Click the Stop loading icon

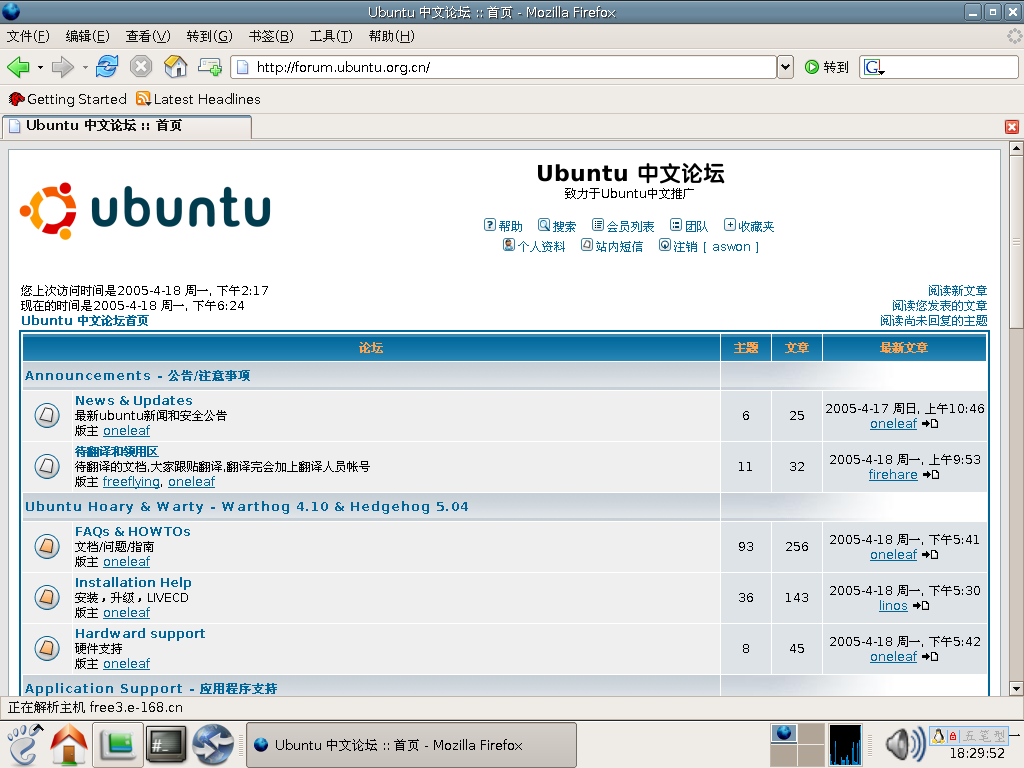(141, 67)
